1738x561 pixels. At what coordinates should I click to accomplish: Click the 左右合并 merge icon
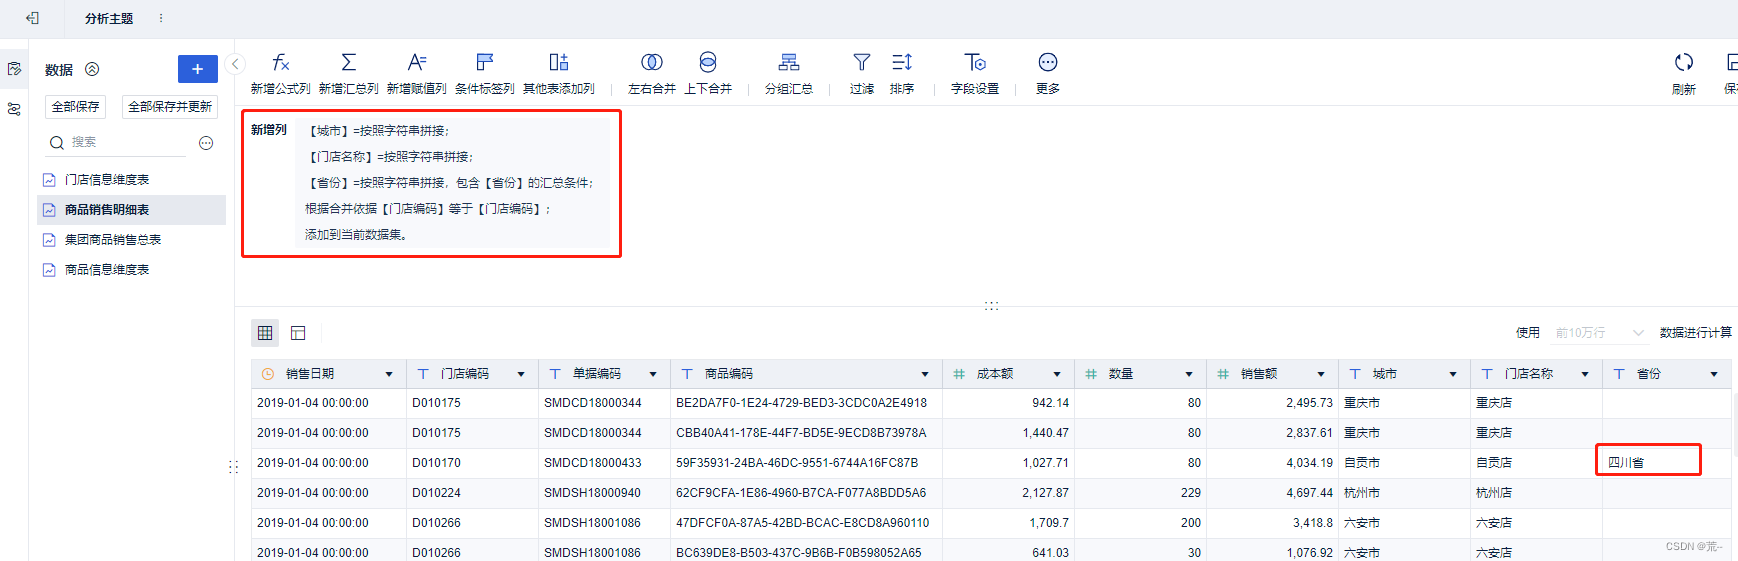click(652, 62)
